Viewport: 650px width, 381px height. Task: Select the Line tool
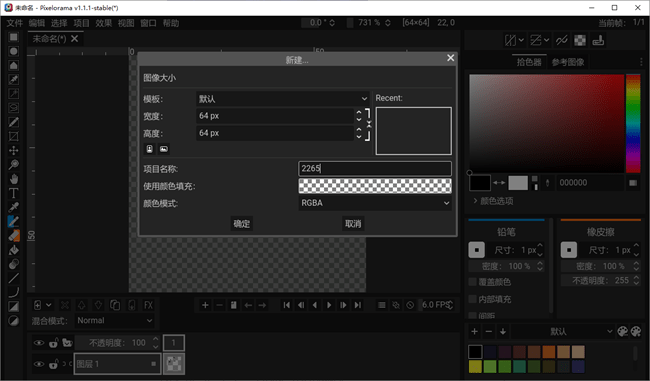tap(13, 278)
